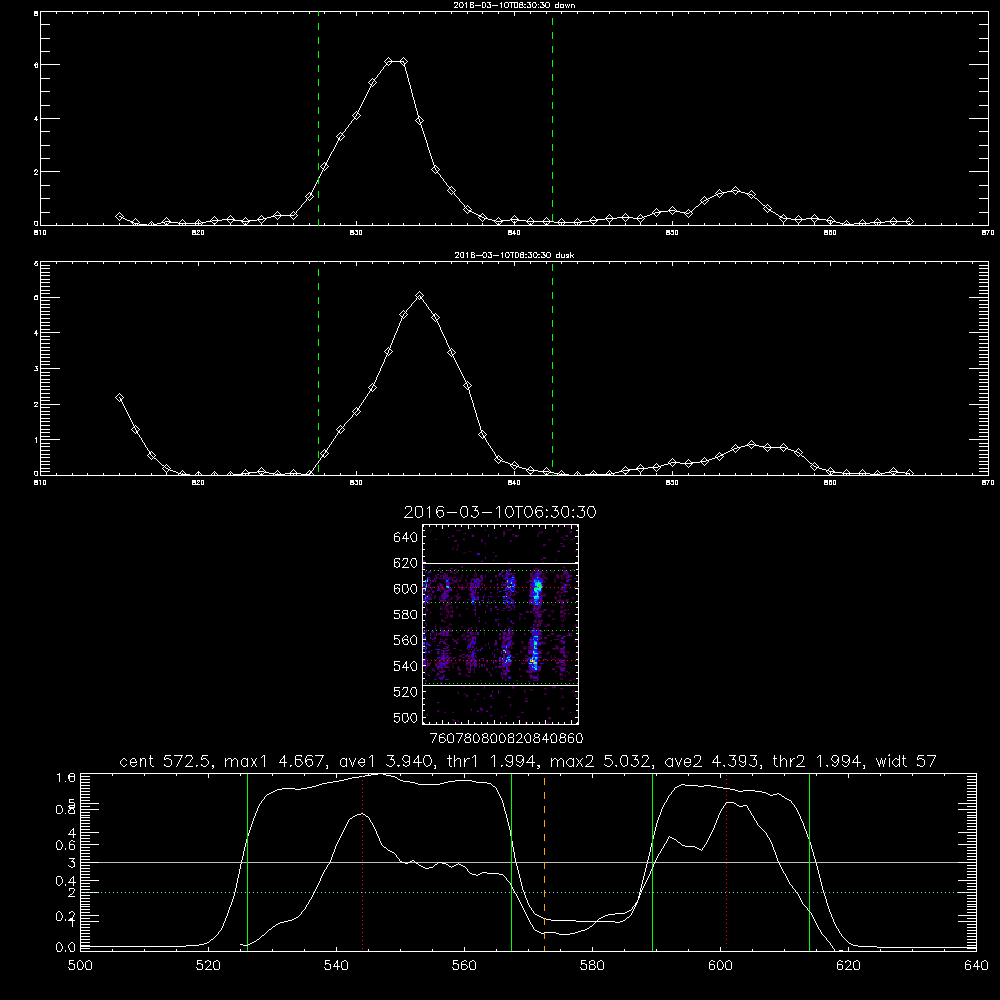Click bottom plot x-axis label 560
Screen dimensions: 1000x1000
[464, 966]
